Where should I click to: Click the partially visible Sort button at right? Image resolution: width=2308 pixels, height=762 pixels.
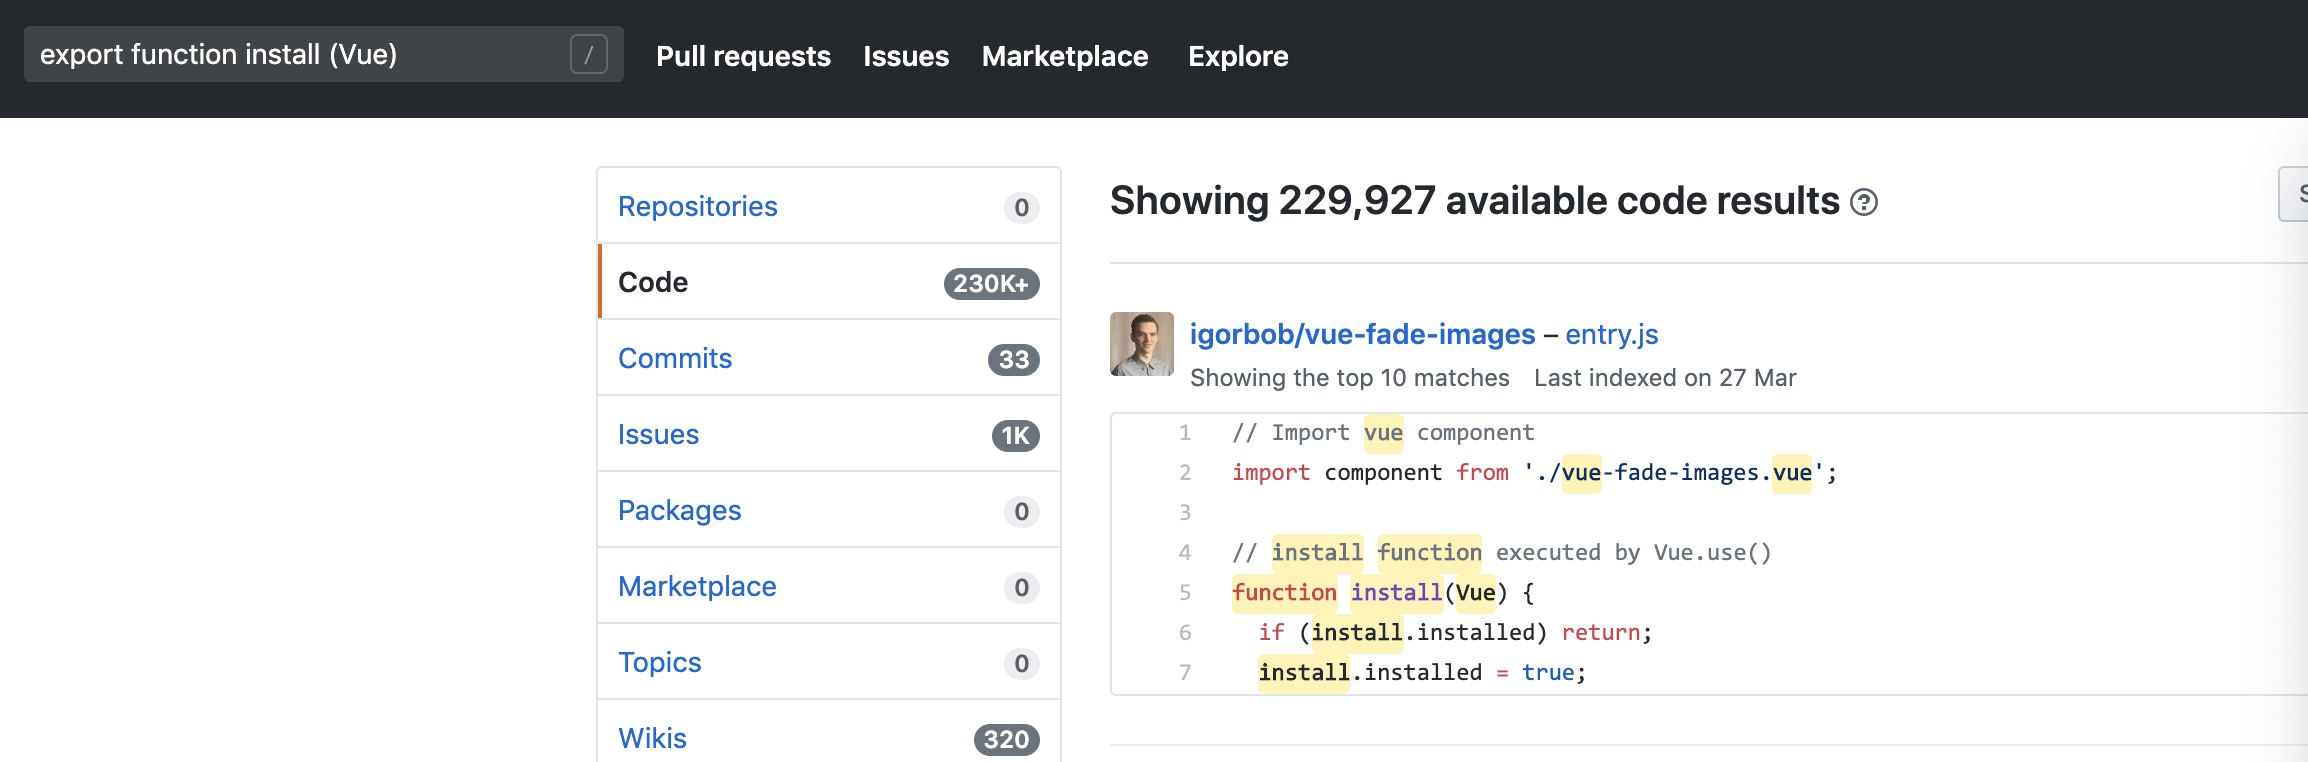(x=2294, y=194)
